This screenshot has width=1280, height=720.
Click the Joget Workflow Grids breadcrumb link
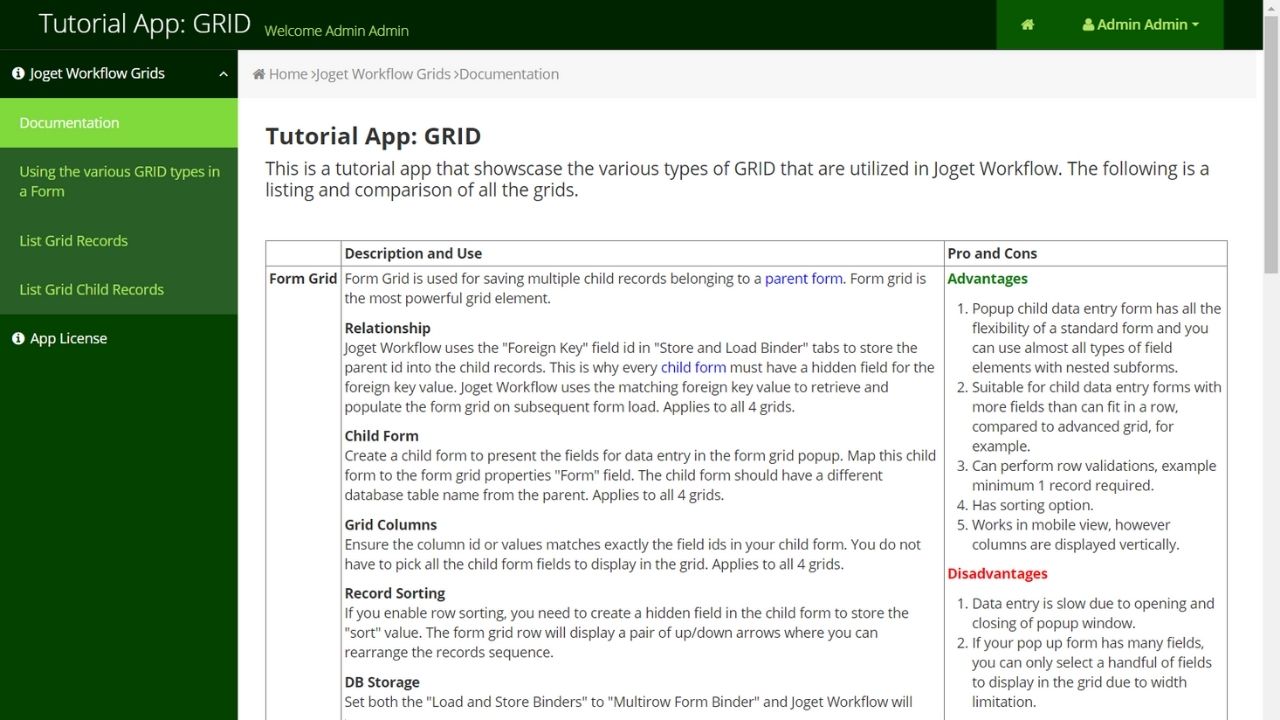point(383,74)
